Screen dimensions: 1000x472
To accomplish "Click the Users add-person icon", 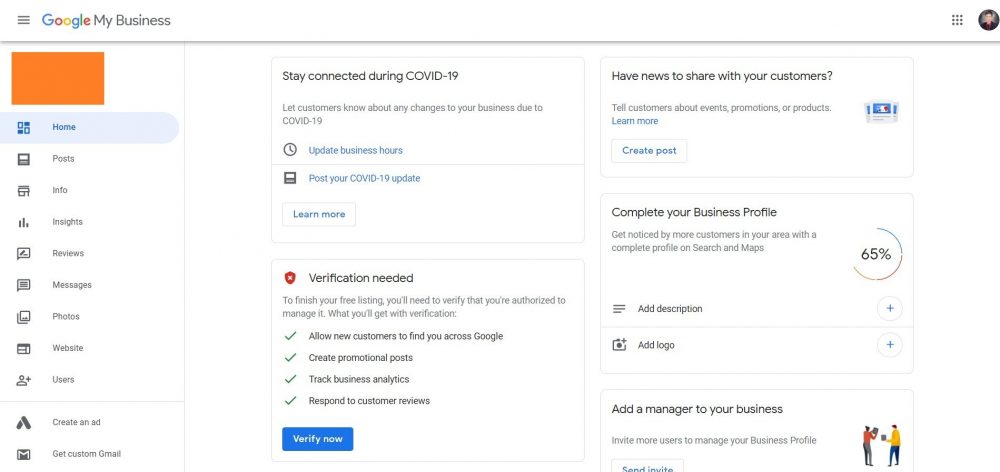I will point(24,380).
